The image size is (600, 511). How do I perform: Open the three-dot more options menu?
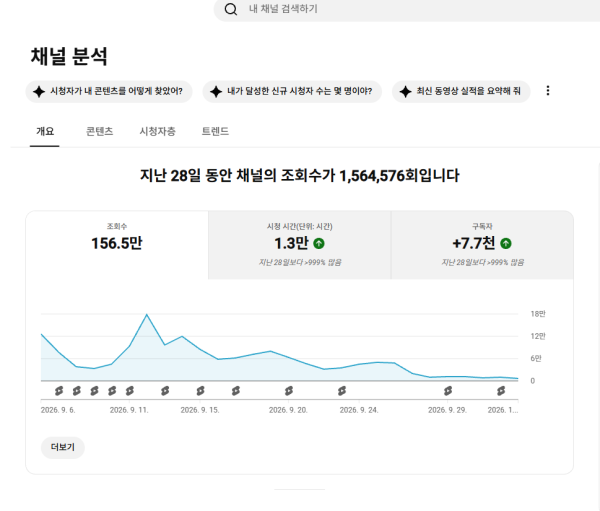(548, 91)
